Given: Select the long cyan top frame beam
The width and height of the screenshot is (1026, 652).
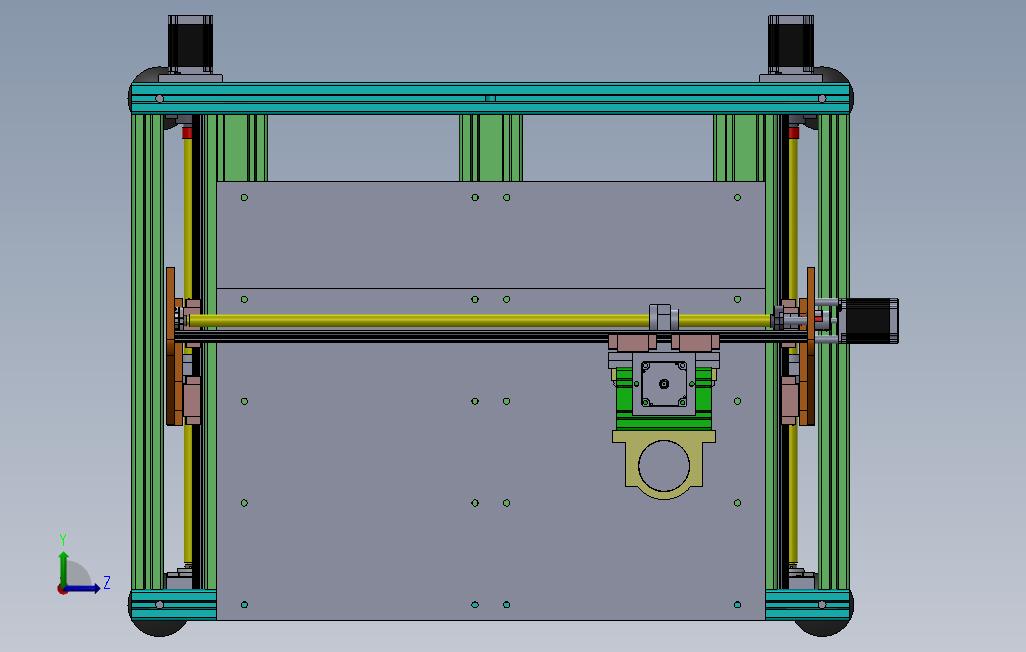Looking at the screenshot, I should coord(490,99).
